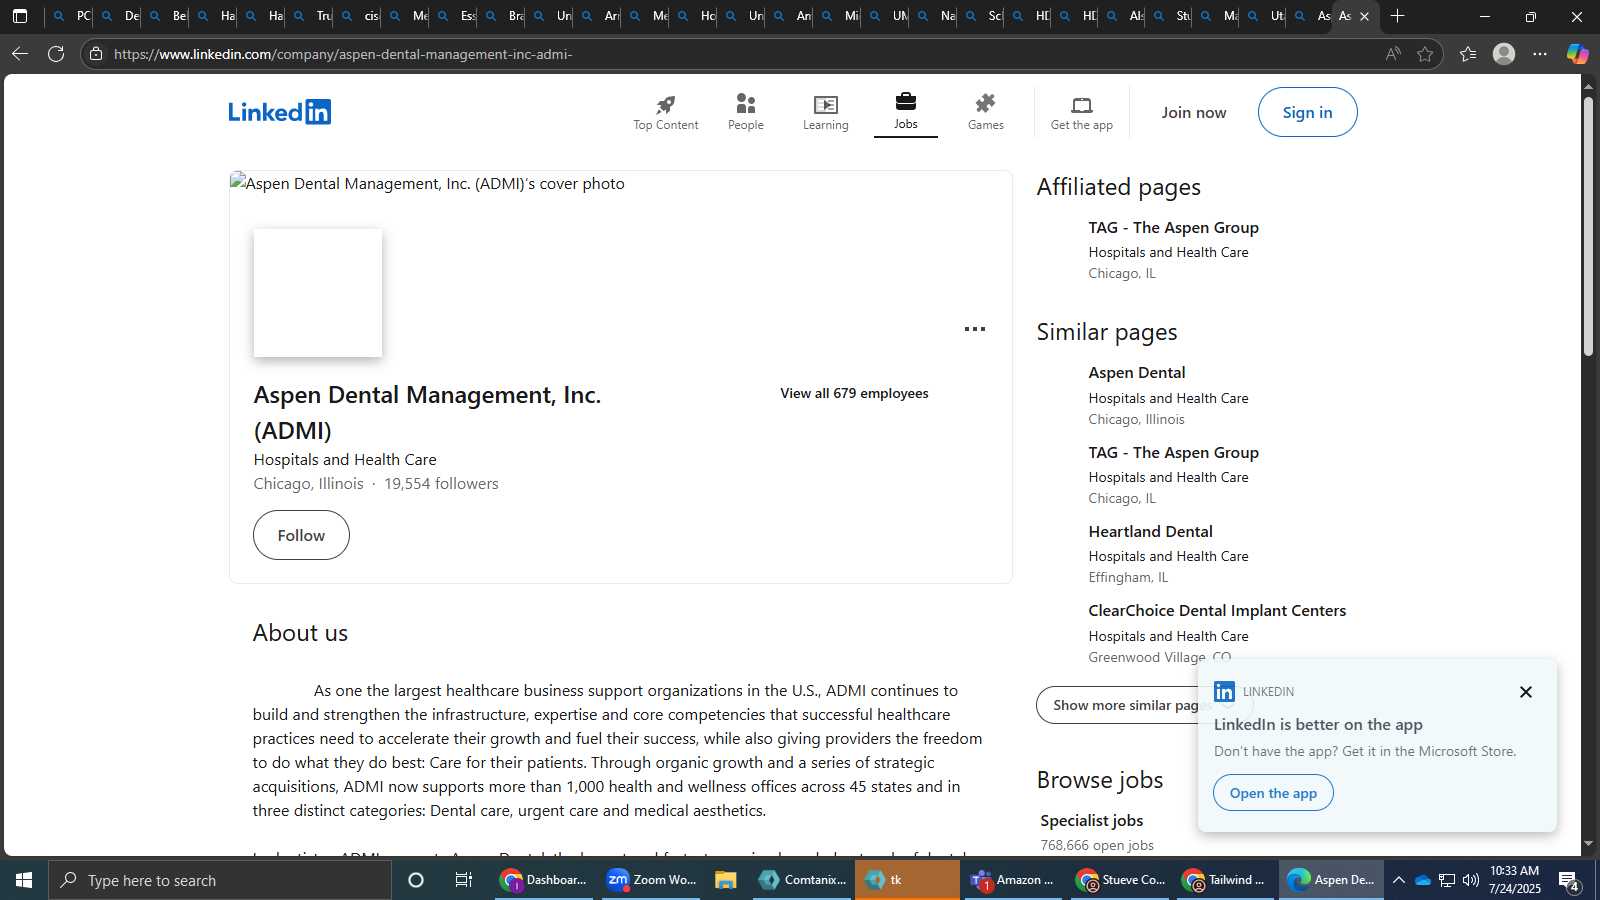Image resolution: width=1600 pixels, height=900 pixels.
Task: Refresh the page
Action: pos(56,54)
